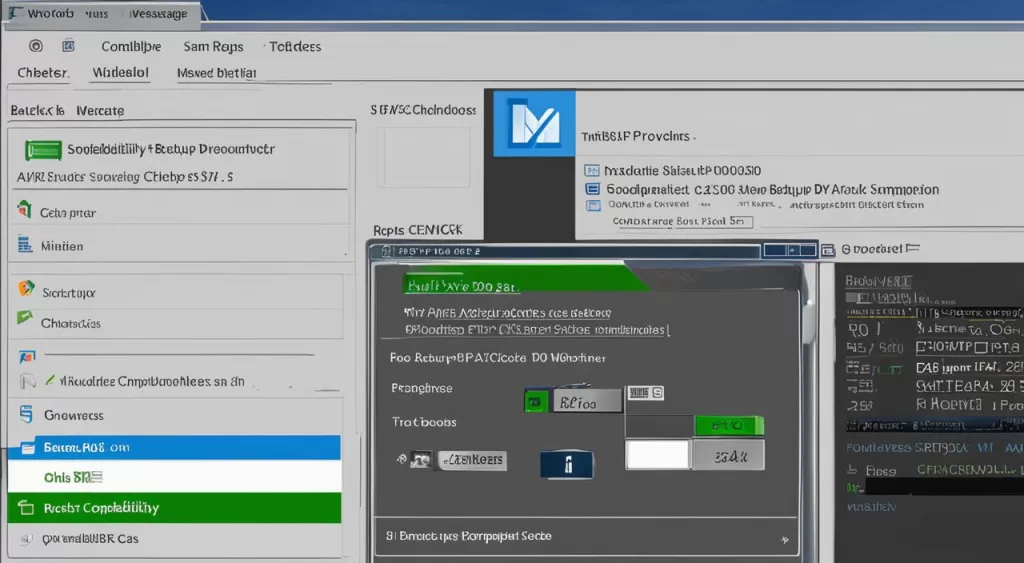Click the dialog's title bar icon
1024x563 pixels.
(387, 251)
